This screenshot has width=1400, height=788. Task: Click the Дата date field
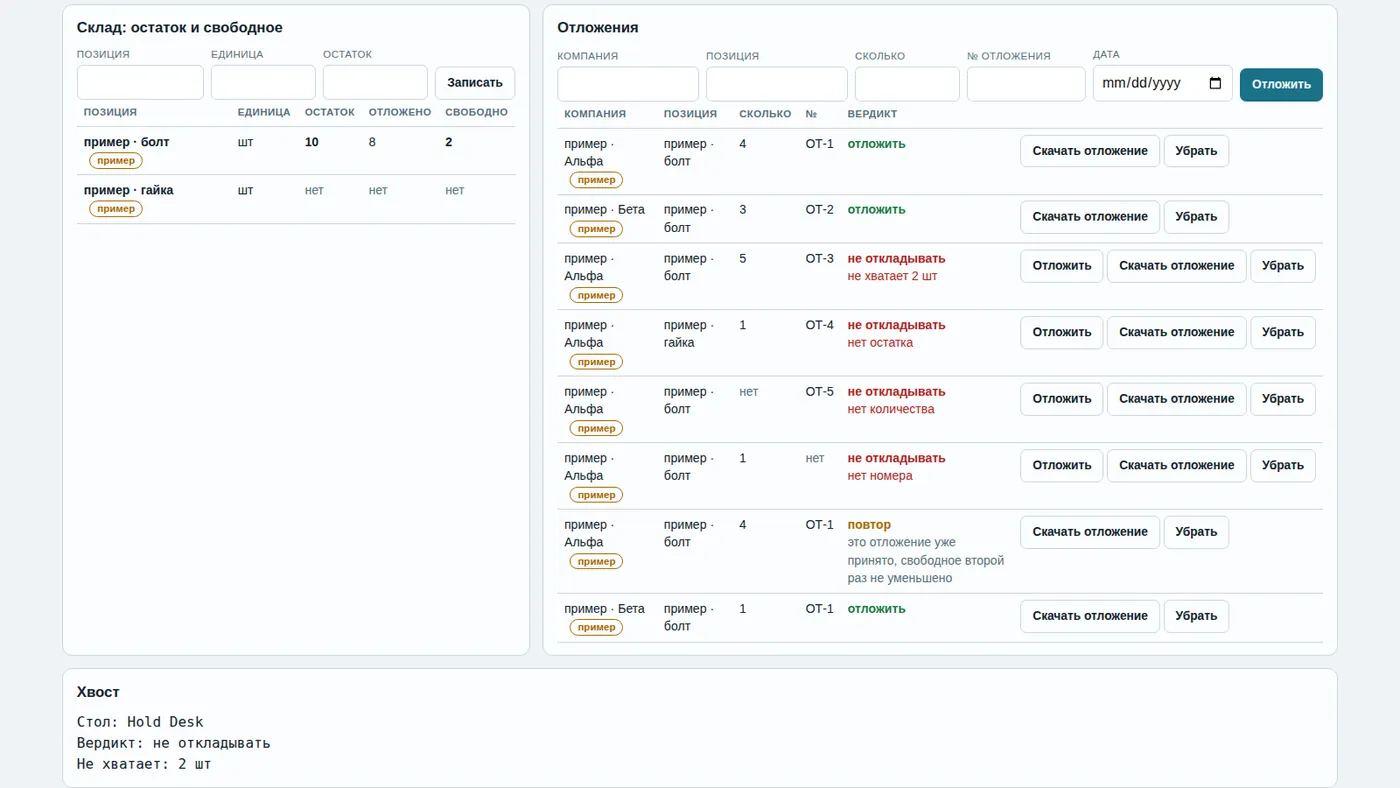coord(1163,84)
